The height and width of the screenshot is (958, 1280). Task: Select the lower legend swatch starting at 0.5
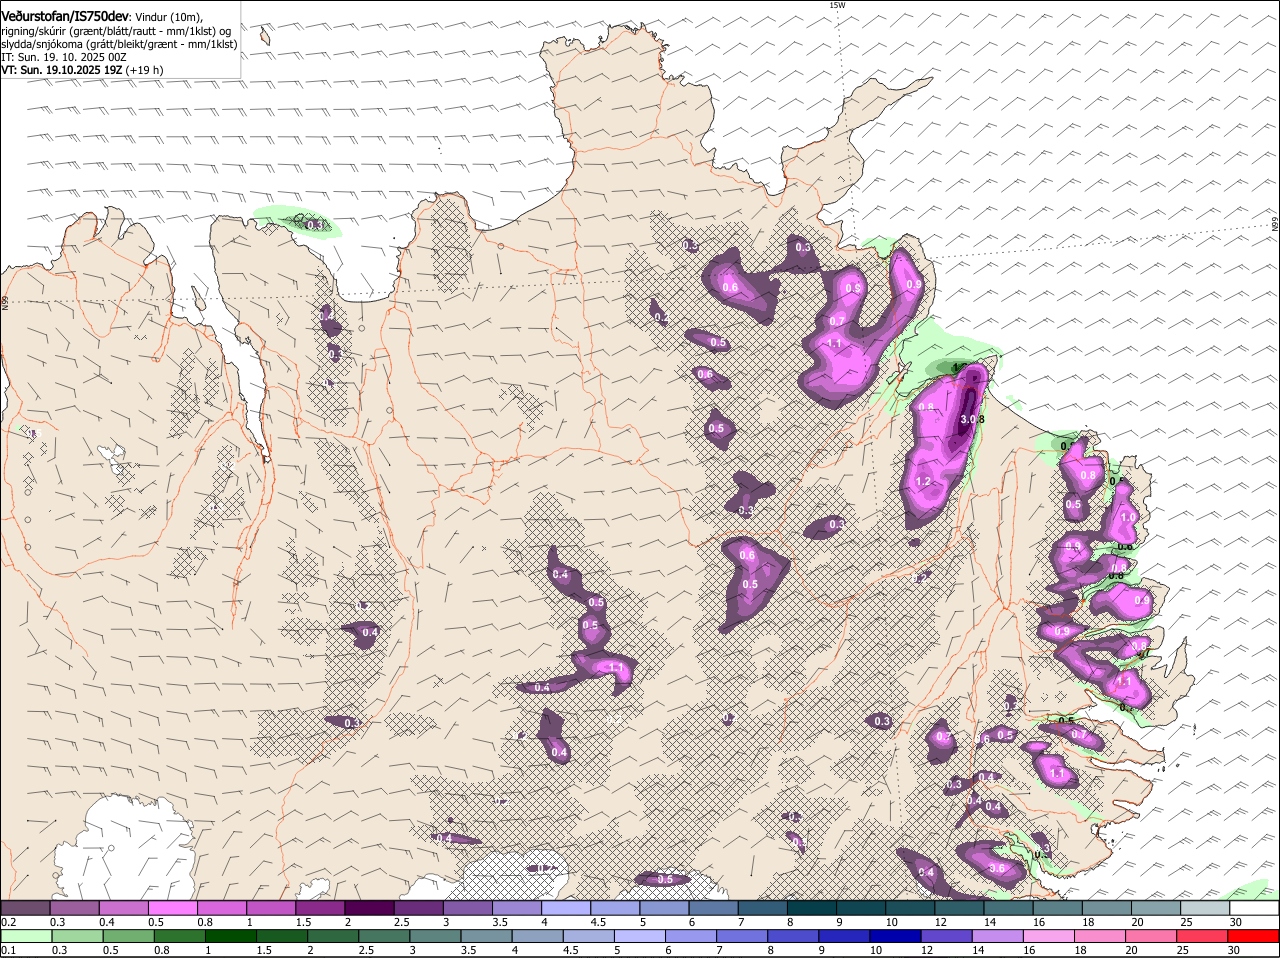click(x=129, y=936)
